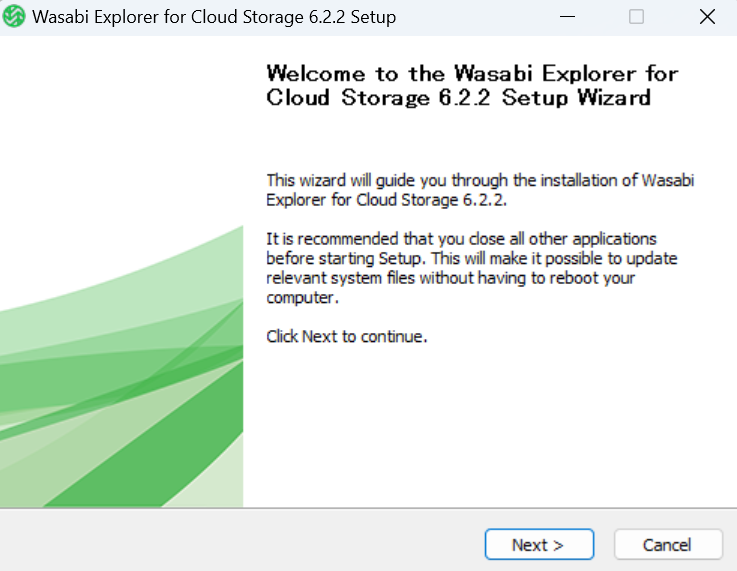Screen dimensions: 737x571
Task: Click the 'Click Next to continue.' text
Action: (x=347, y=336)
